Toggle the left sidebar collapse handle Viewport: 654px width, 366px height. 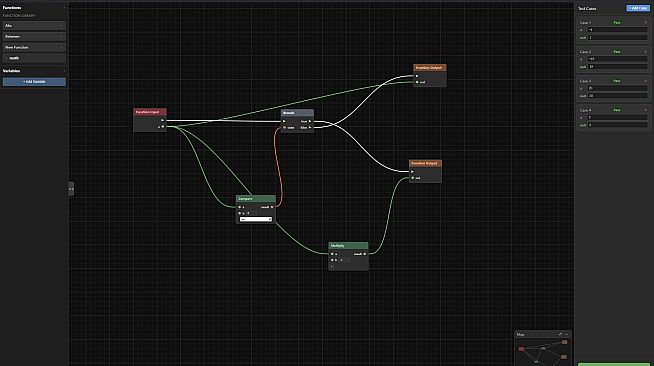coord(71,189)
